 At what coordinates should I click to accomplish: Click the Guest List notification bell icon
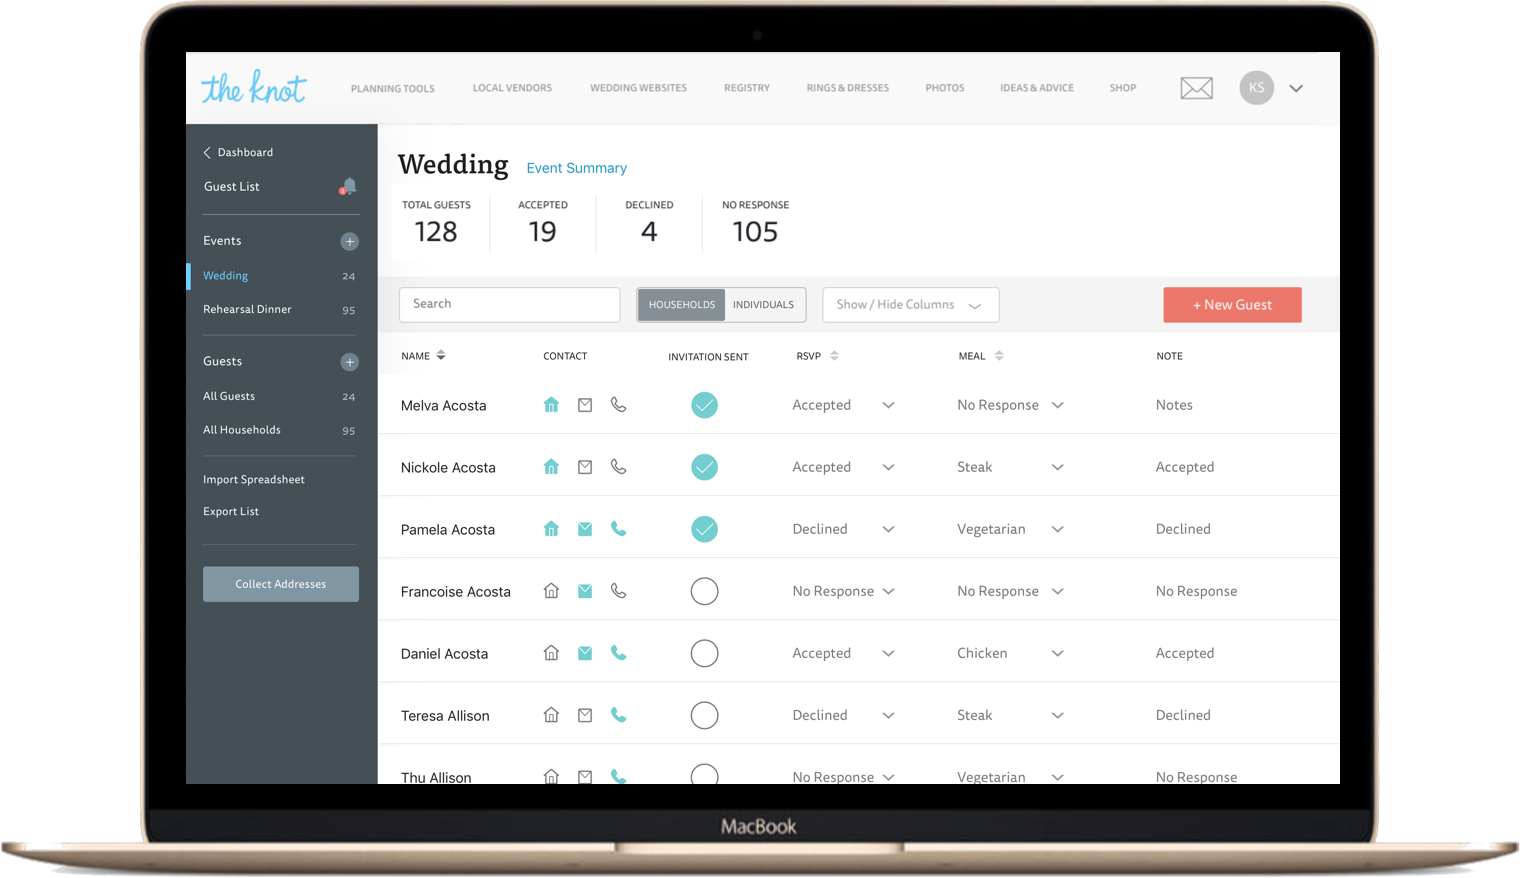pos(348,187)
